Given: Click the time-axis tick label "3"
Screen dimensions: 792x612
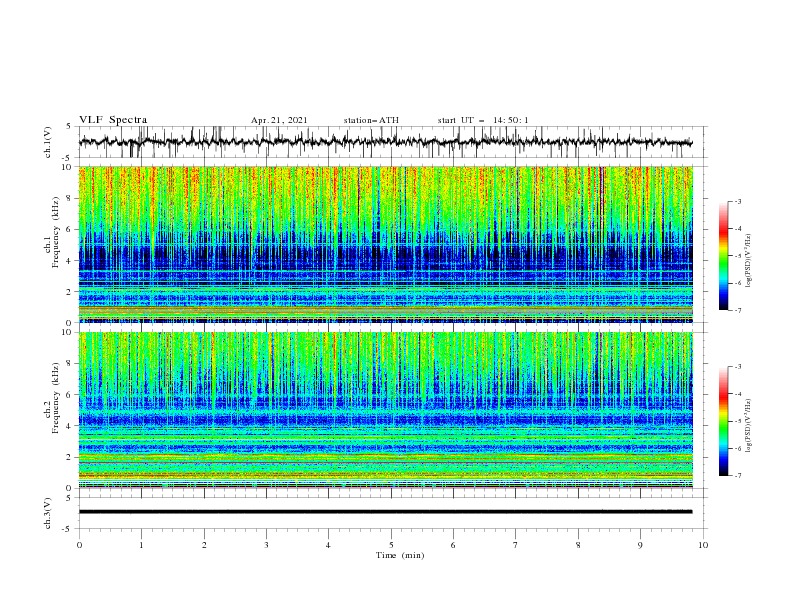Looking at the screenshot, I should coord(266,545).
